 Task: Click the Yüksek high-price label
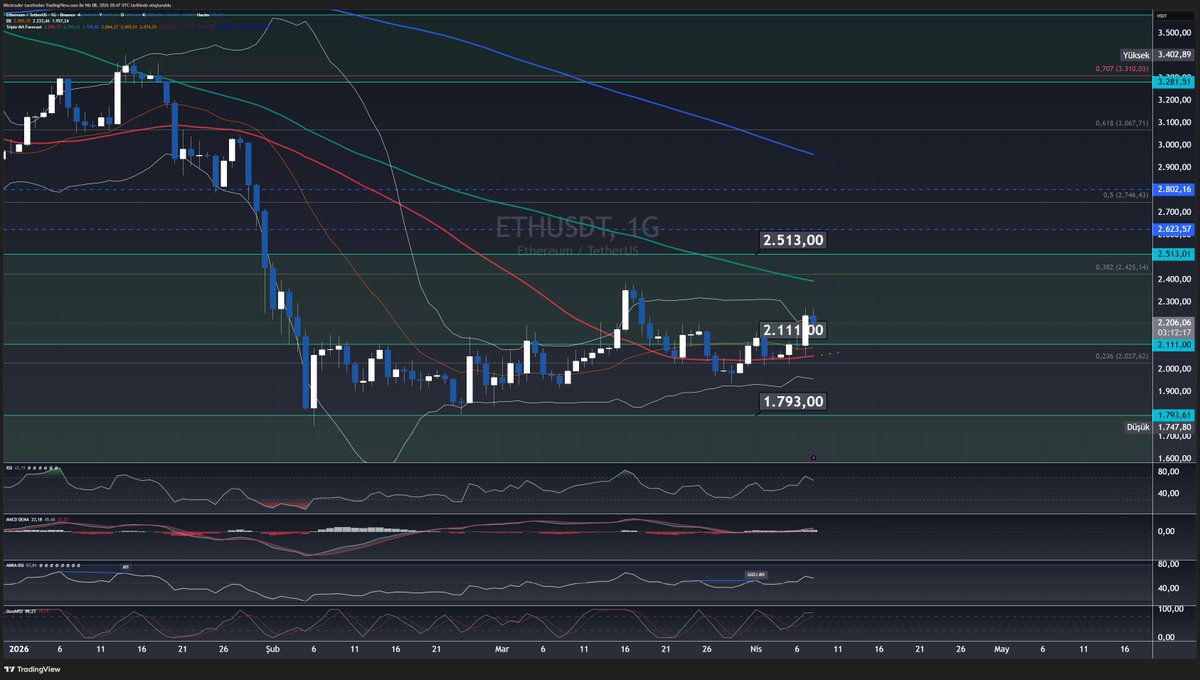point(1134,56)
